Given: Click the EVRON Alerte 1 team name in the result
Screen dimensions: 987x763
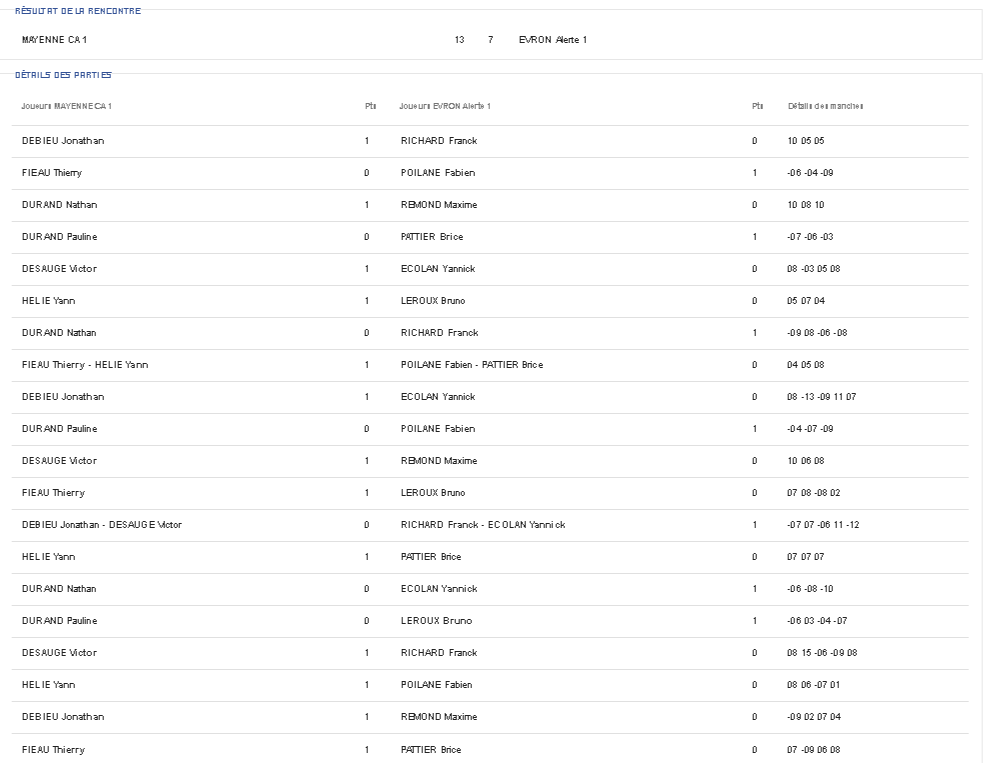Looking at the screenshot, I should [x=552, y=40].
